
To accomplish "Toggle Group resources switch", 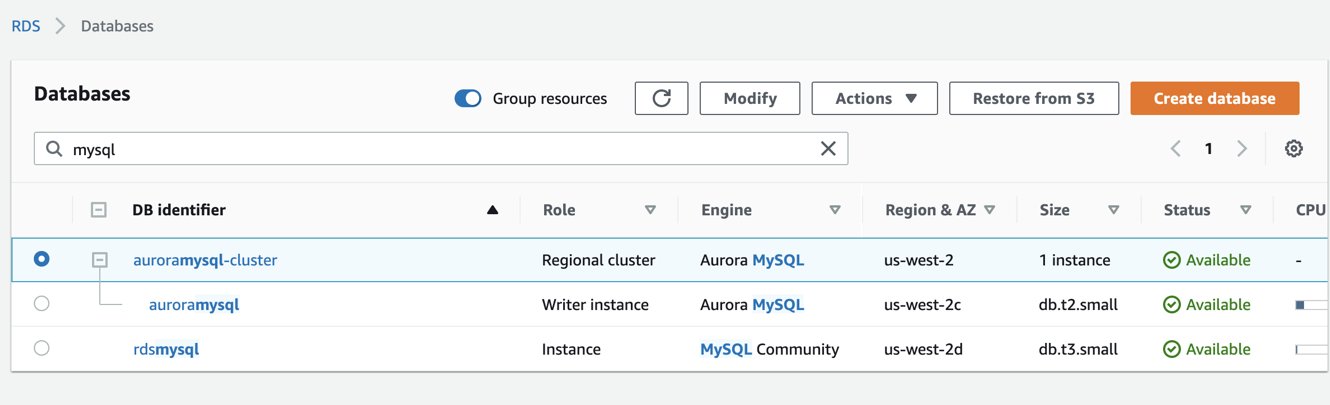I will 468,98.
